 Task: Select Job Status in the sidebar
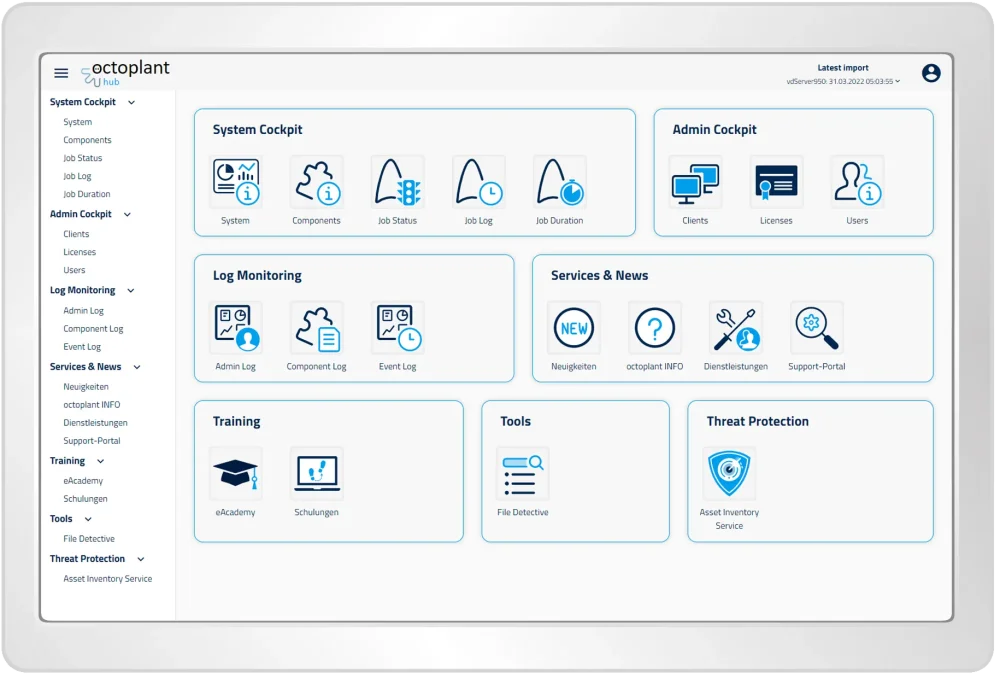[83, 158]
